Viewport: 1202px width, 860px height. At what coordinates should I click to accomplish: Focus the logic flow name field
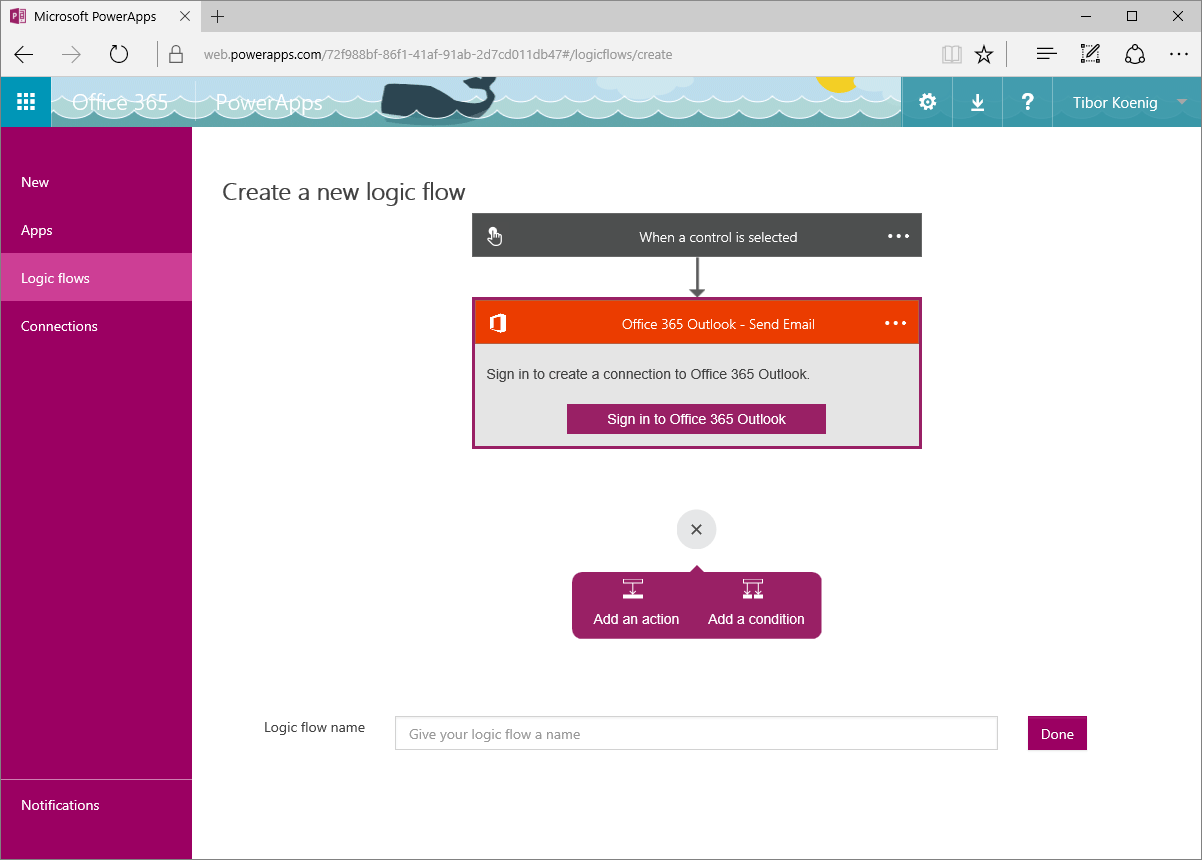696,733
